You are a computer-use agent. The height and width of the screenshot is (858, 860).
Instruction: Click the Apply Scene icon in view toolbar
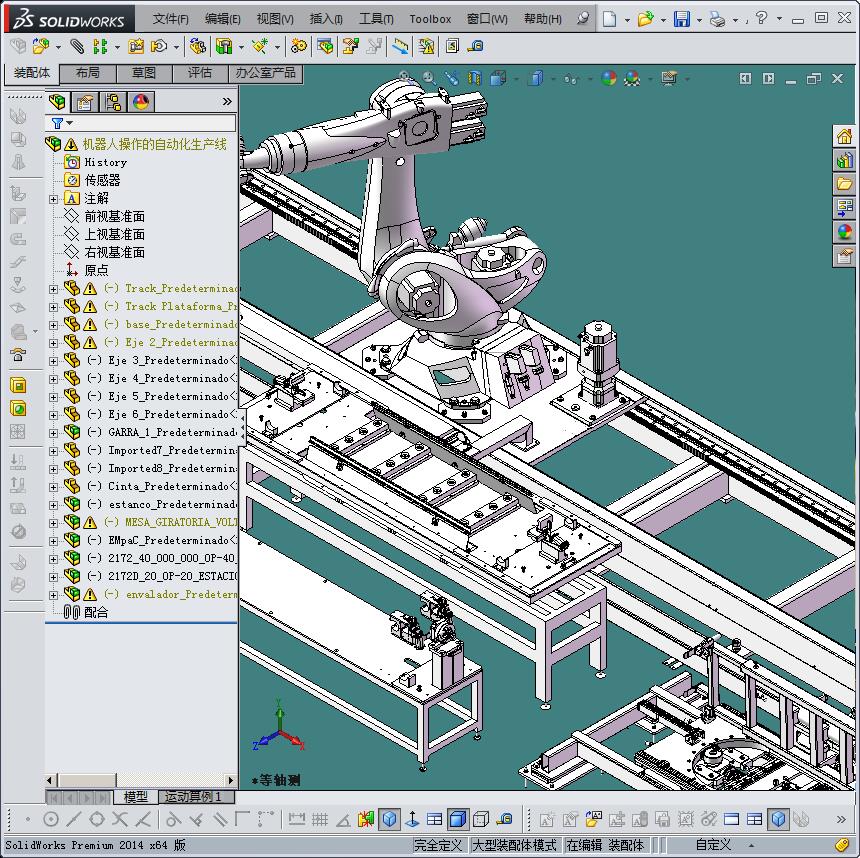(x=632, y=78)
